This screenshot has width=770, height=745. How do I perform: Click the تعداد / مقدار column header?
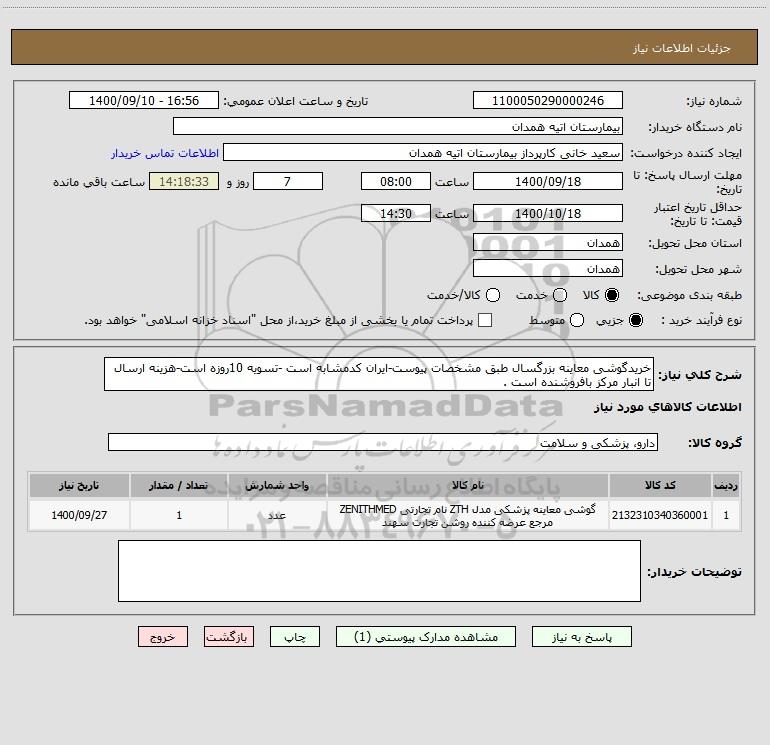pyautogui.click(x=179, y=485)
